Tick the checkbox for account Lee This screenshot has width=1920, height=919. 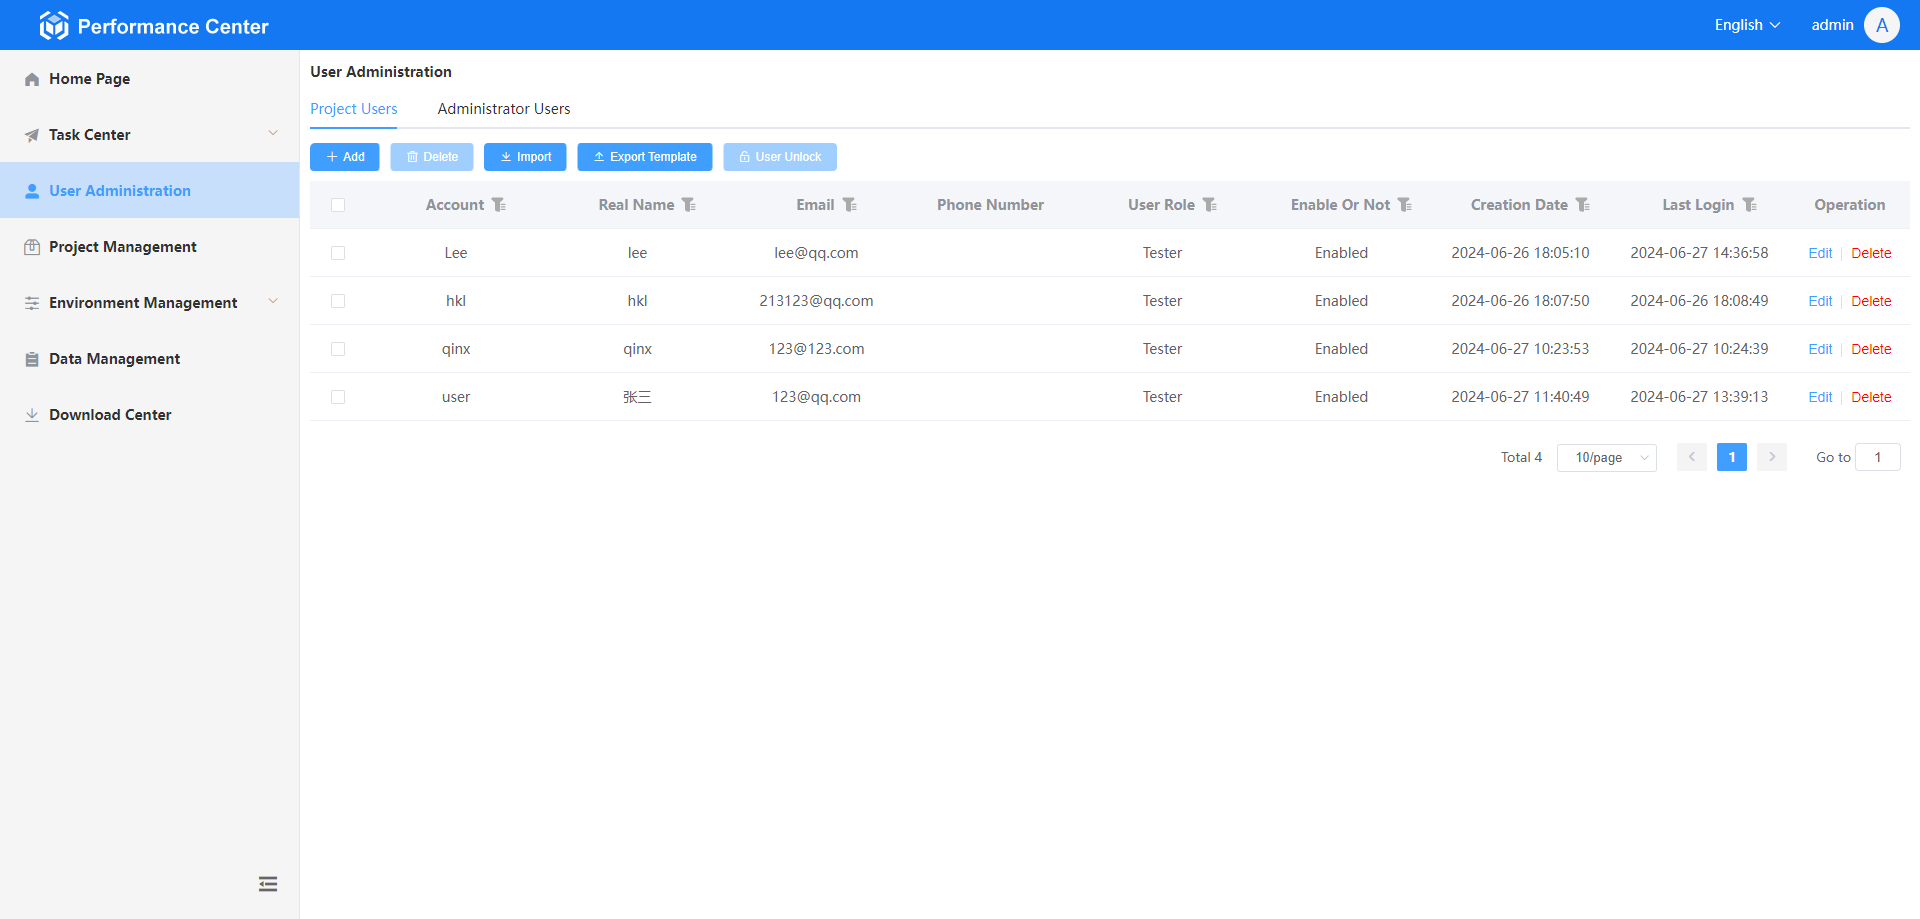tap(338, 253)
